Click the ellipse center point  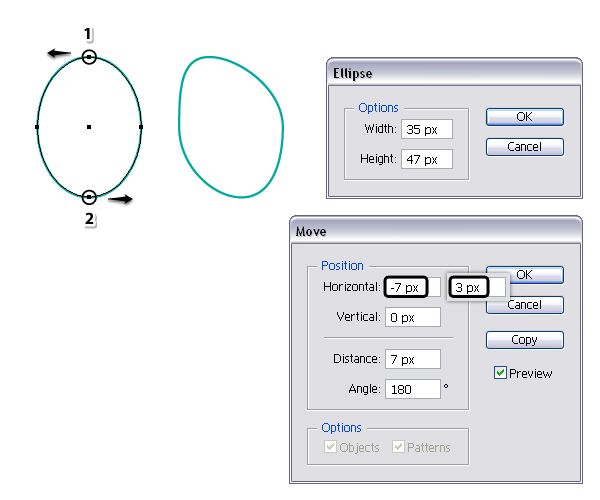(x=89, y=127)
